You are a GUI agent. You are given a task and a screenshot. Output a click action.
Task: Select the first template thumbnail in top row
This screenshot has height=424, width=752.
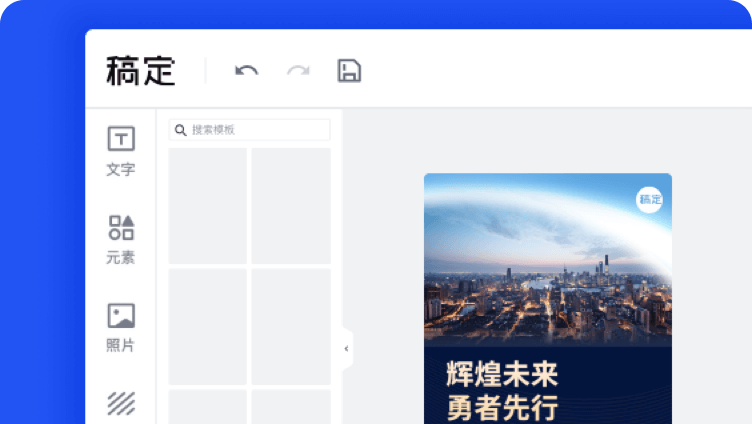coord(207,205)
